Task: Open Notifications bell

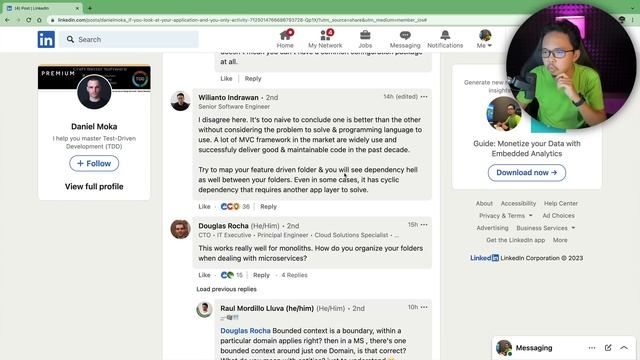Action: [445, 39]
